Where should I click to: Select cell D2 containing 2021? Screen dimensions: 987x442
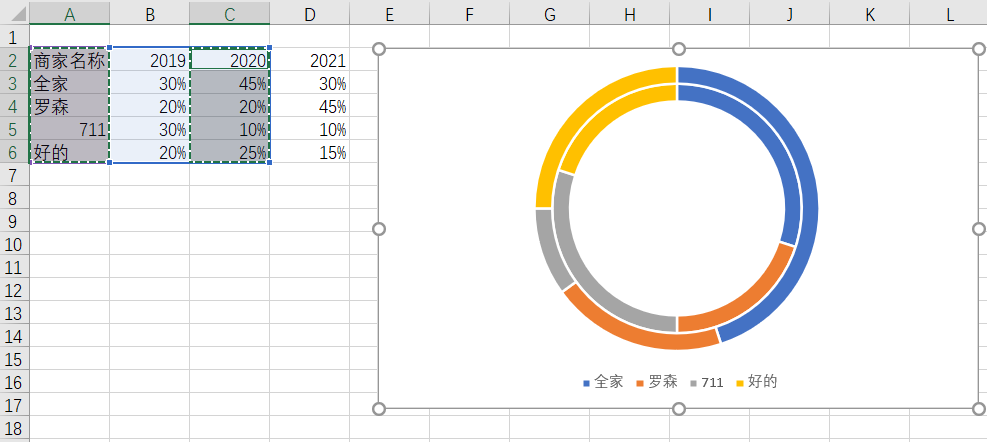(x=310, y=60)
